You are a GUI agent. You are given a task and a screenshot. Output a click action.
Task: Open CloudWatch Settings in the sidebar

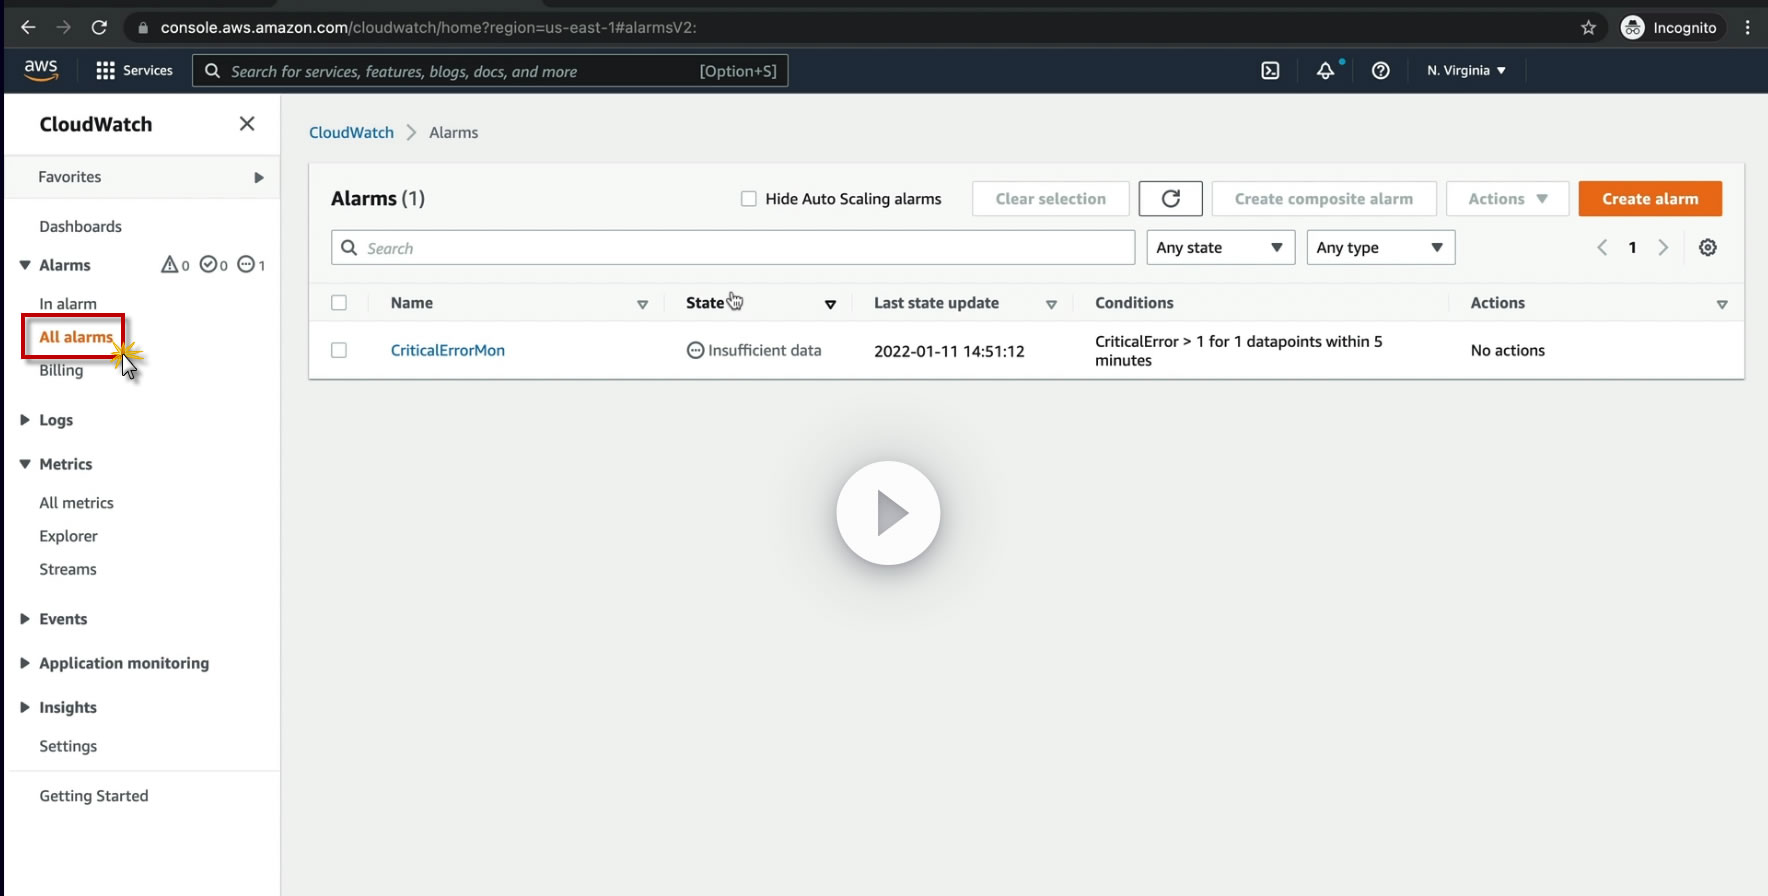pyautogui.click(x=68, y=746)
